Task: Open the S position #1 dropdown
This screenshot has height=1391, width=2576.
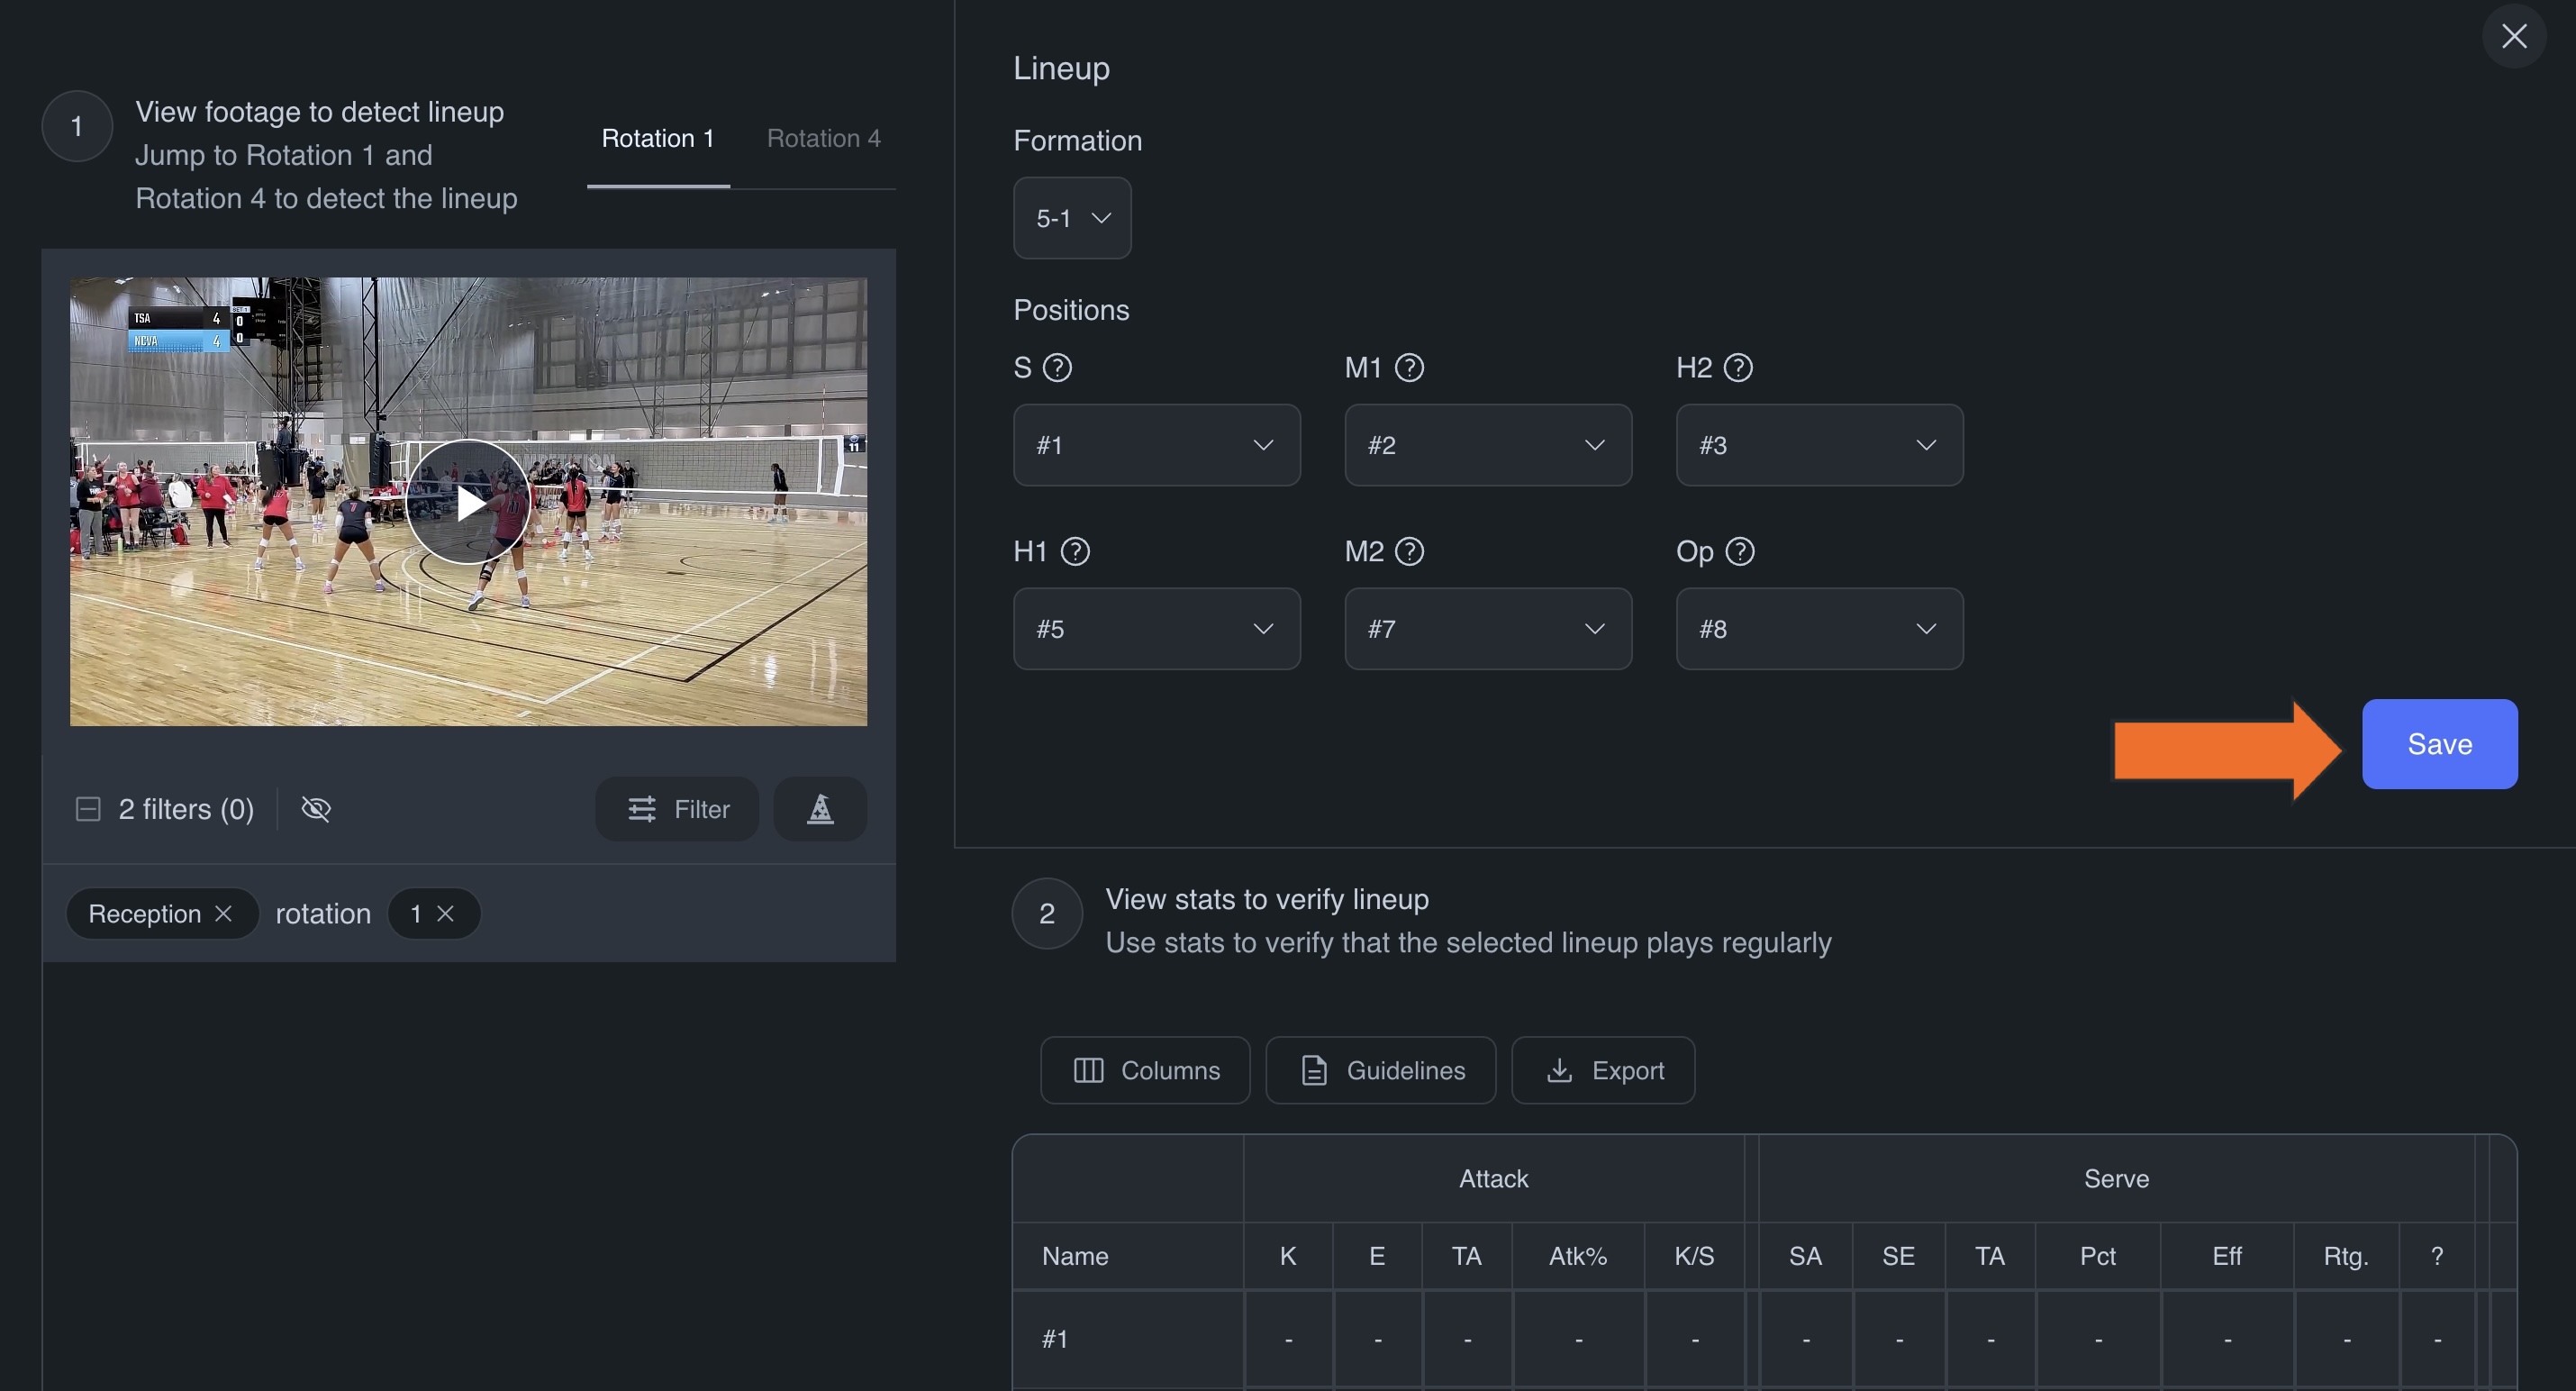Action: (1156, 445)
